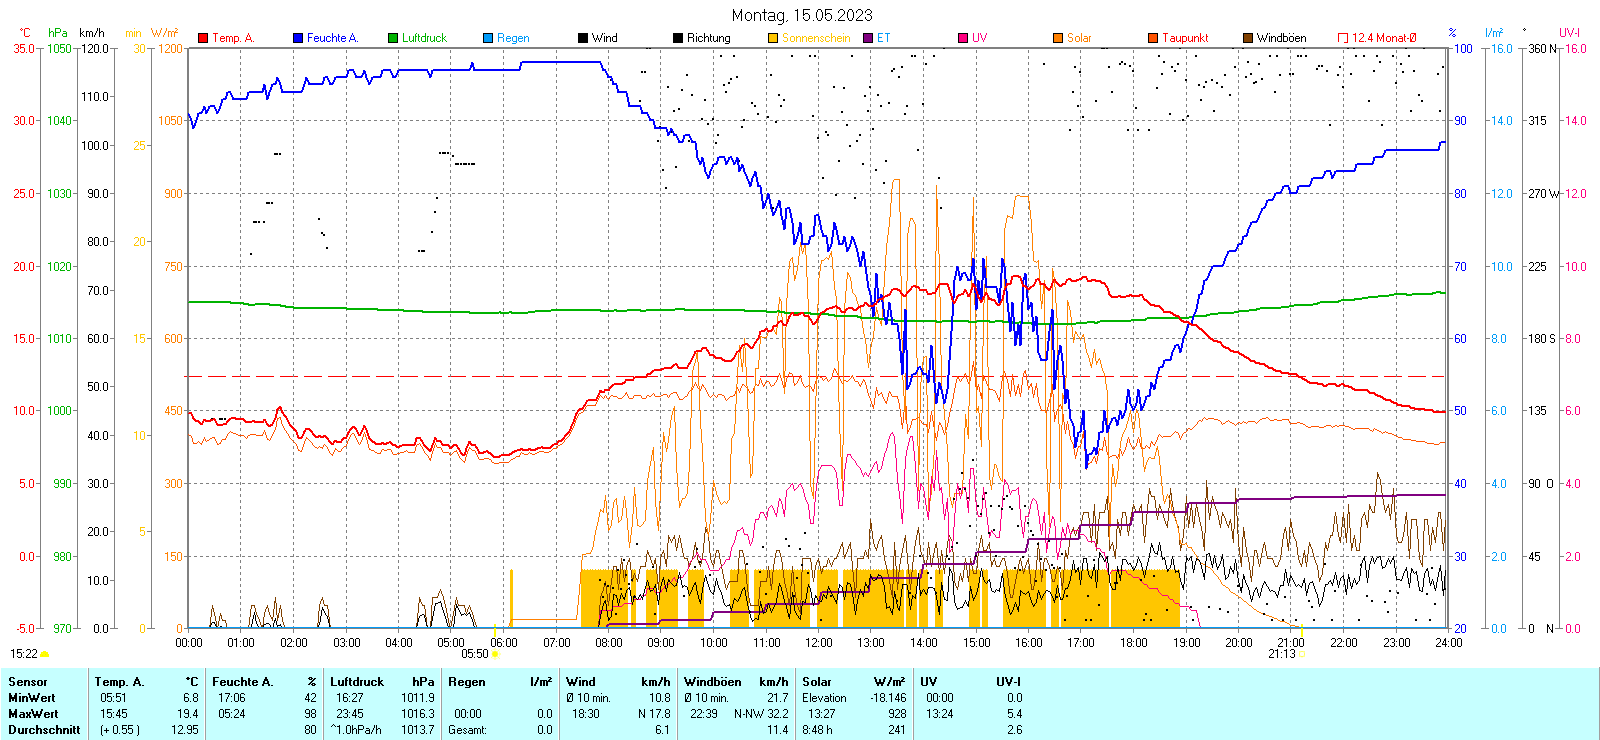
Task: Click the brown Windböen legend square
Action: coord(1248,38)
